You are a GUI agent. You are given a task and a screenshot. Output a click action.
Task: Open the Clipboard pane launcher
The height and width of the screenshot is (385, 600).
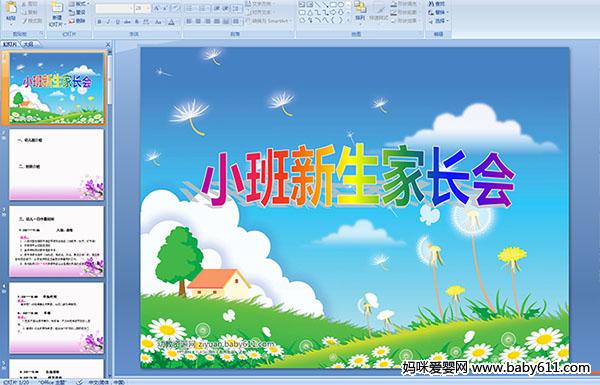pyautogui.click(x=41, y=34)
